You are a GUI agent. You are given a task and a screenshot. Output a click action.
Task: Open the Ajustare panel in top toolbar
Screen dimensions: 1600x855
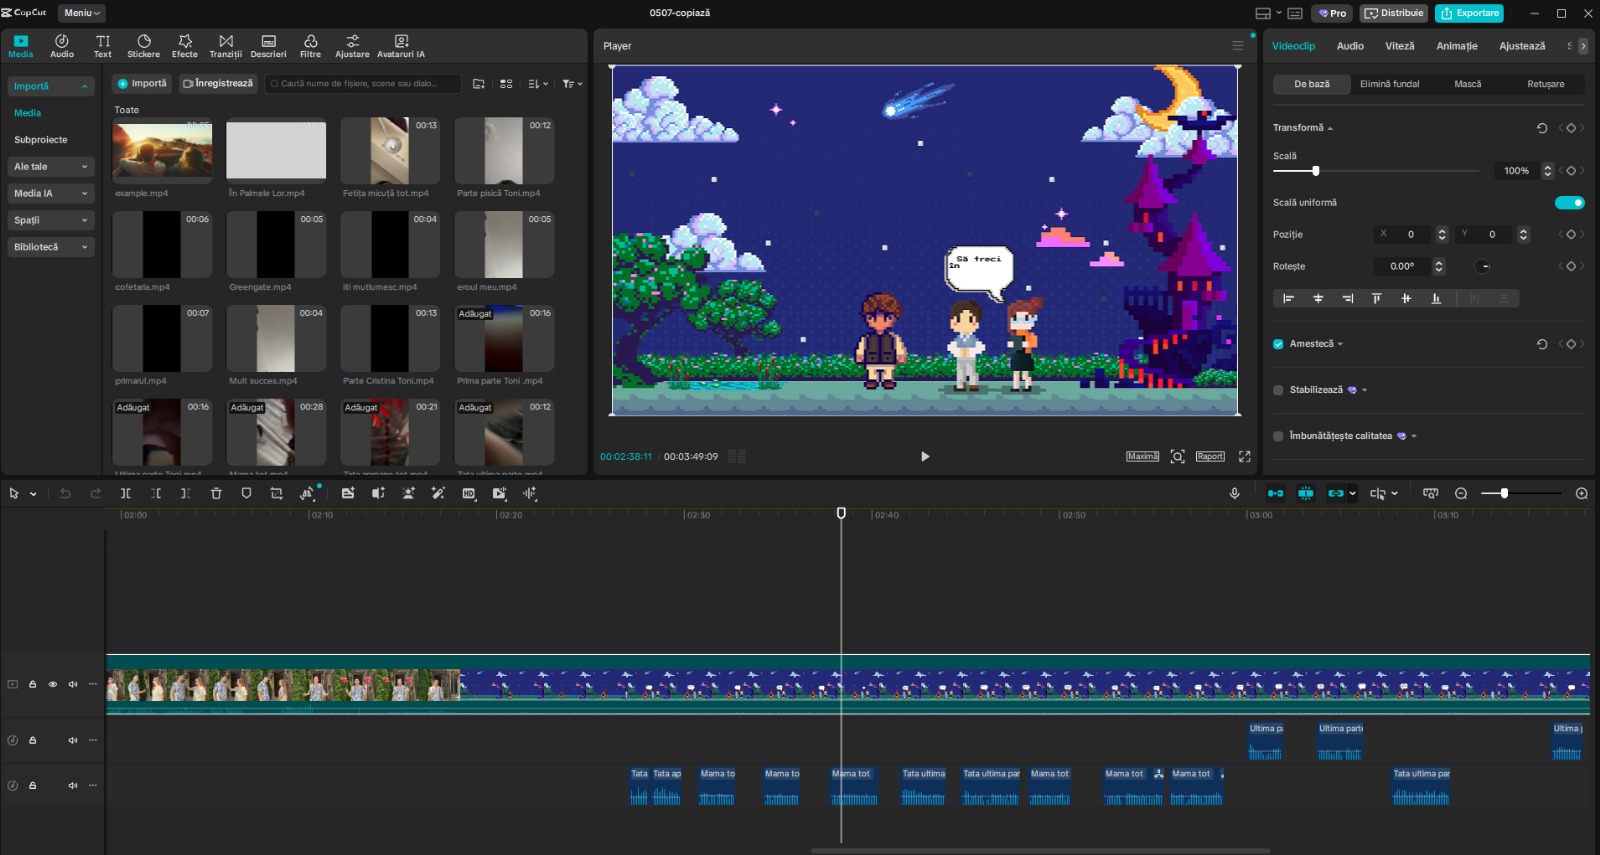(352, 46)
